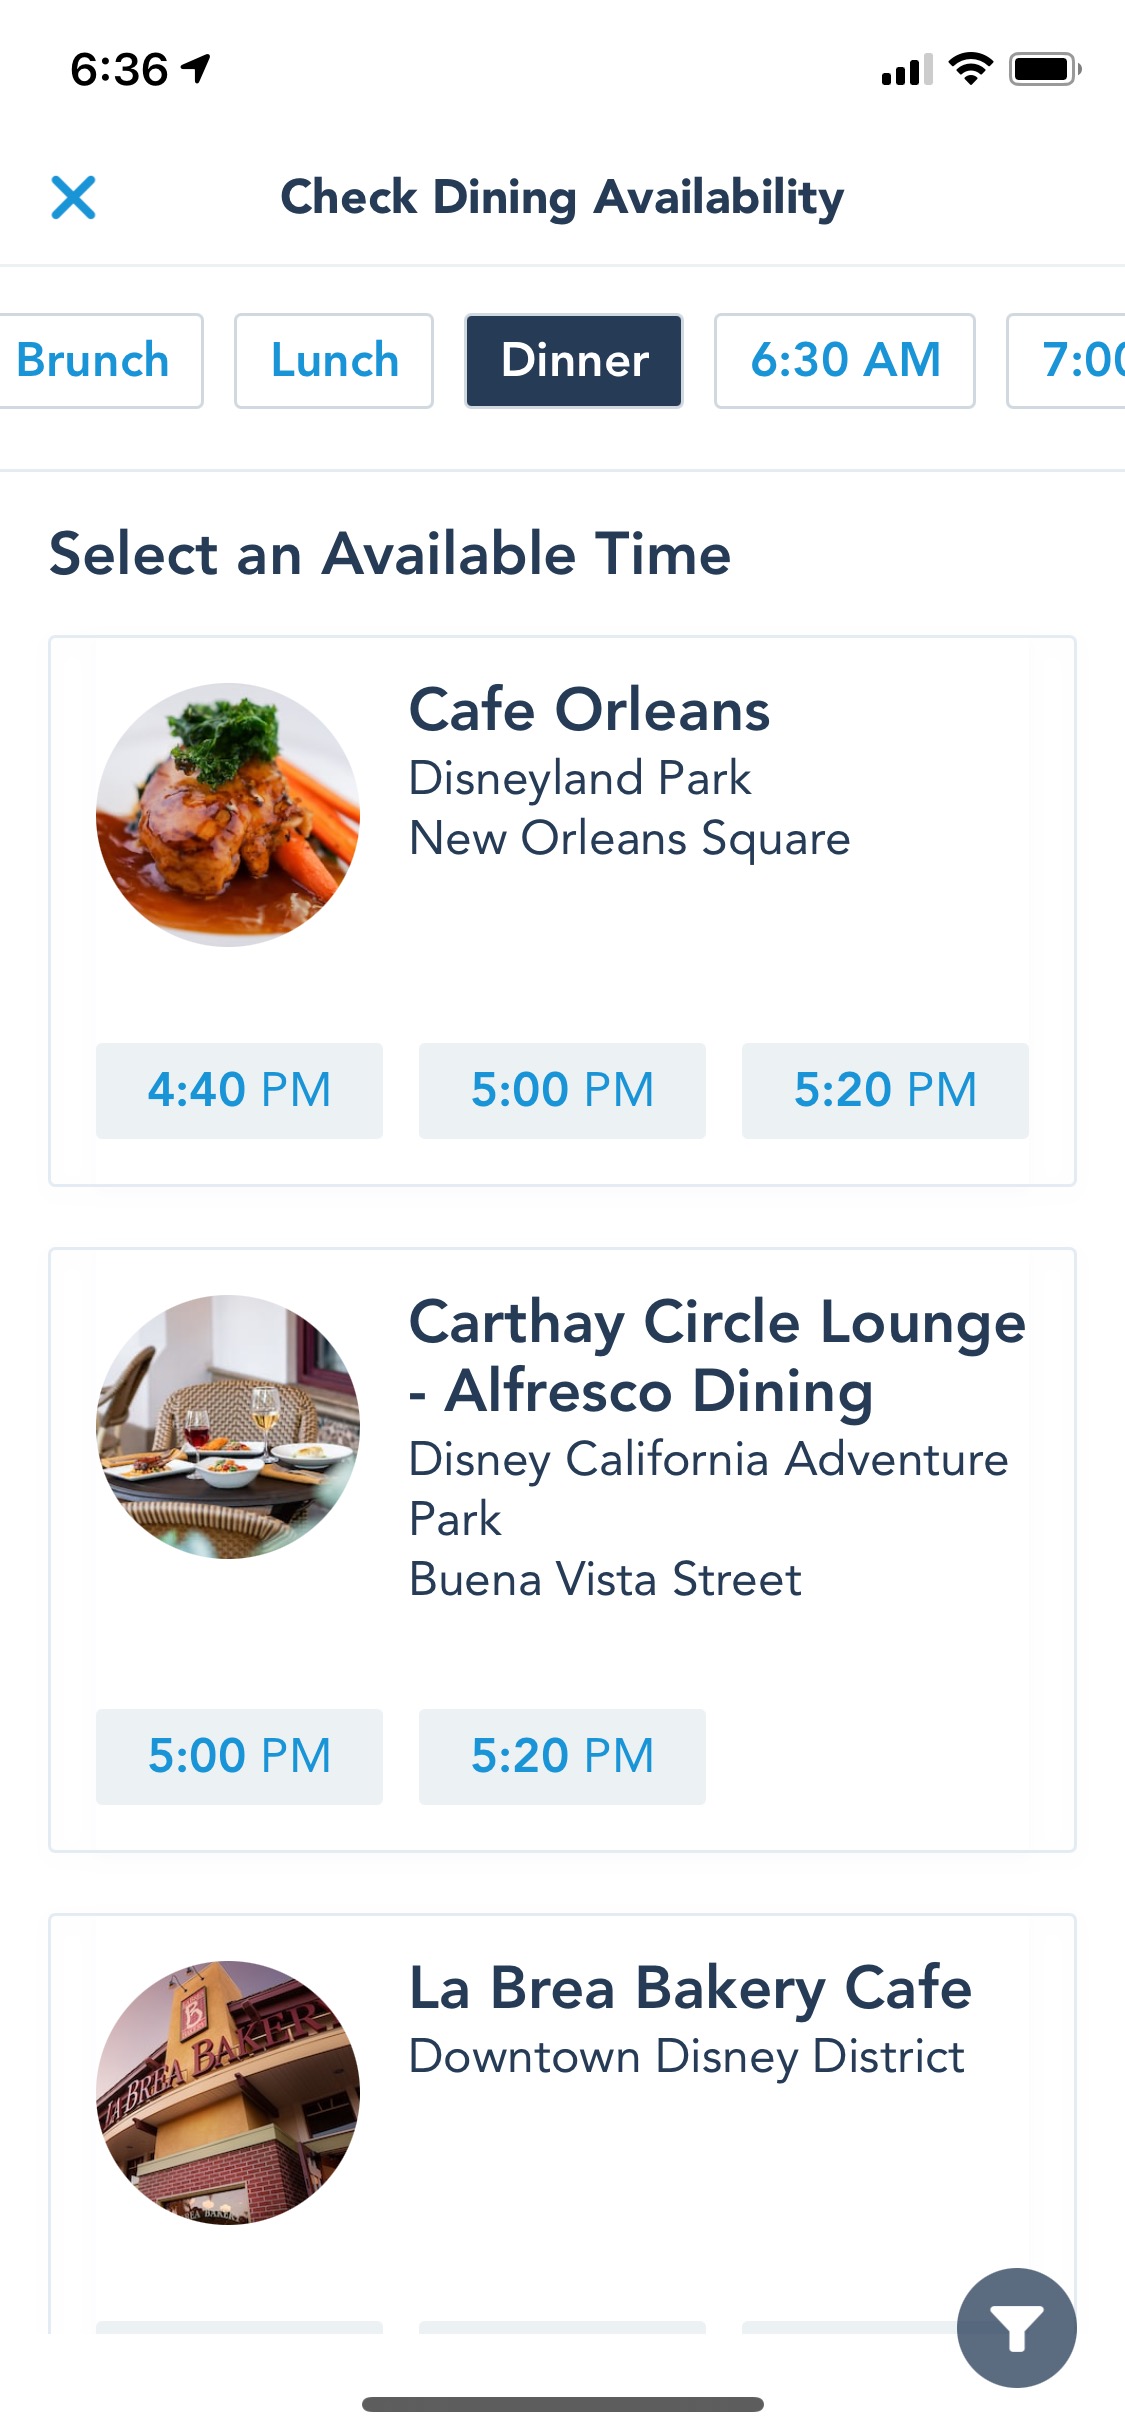Reserve Carthay Circle Lounge at 5:20 PM
Viewport: 1125px width, 2436px height.
[x=562, y=1757]
